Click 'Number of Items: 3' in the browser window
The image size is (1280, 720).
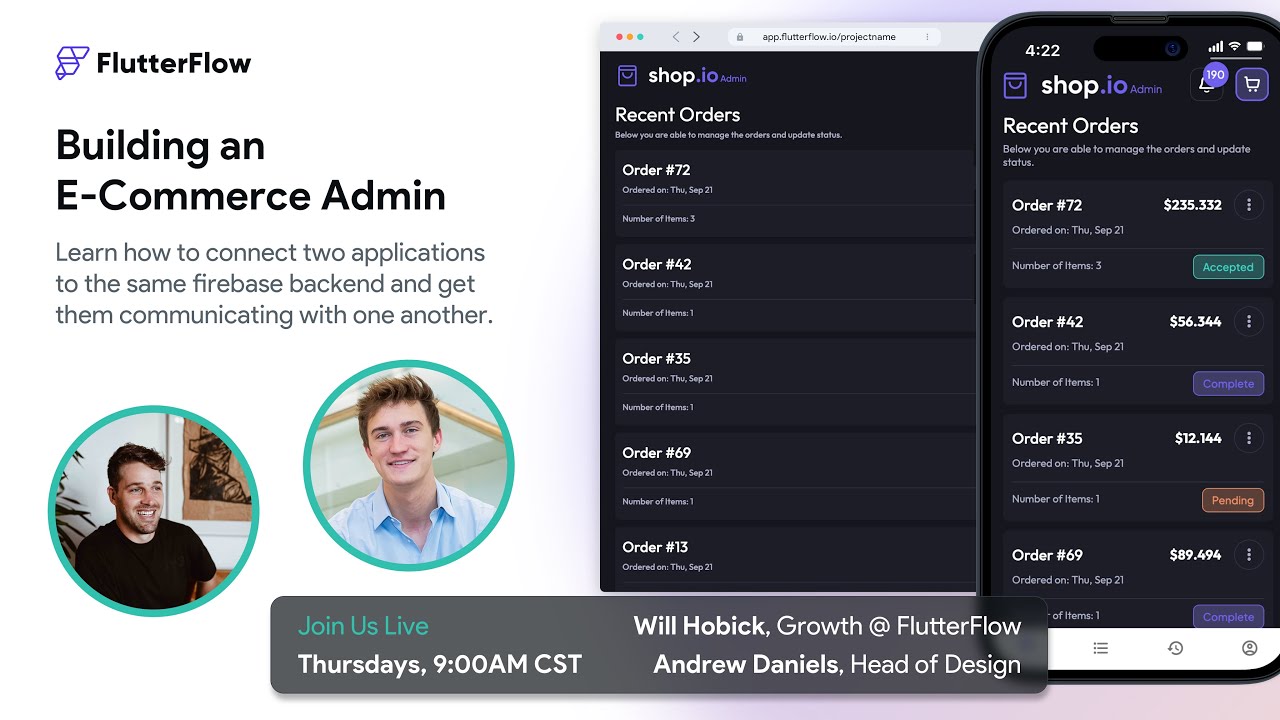658,219
